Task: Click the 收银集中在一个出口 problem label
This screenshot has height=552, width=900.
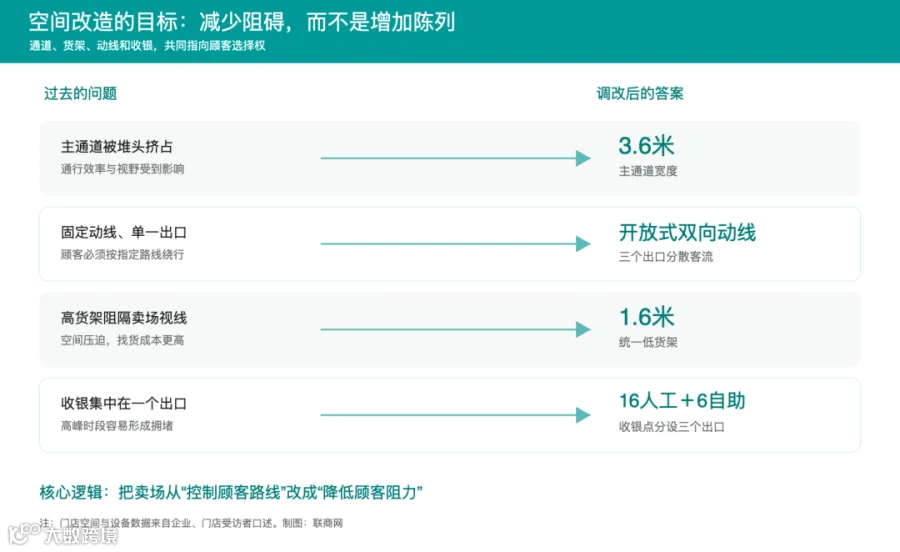Action: (x=124, y=403)
